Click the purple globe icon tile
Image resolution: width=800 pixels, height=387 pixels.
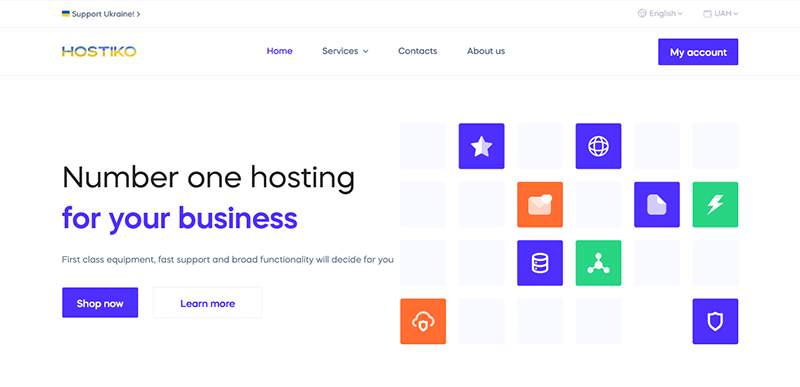click(598, 146)
